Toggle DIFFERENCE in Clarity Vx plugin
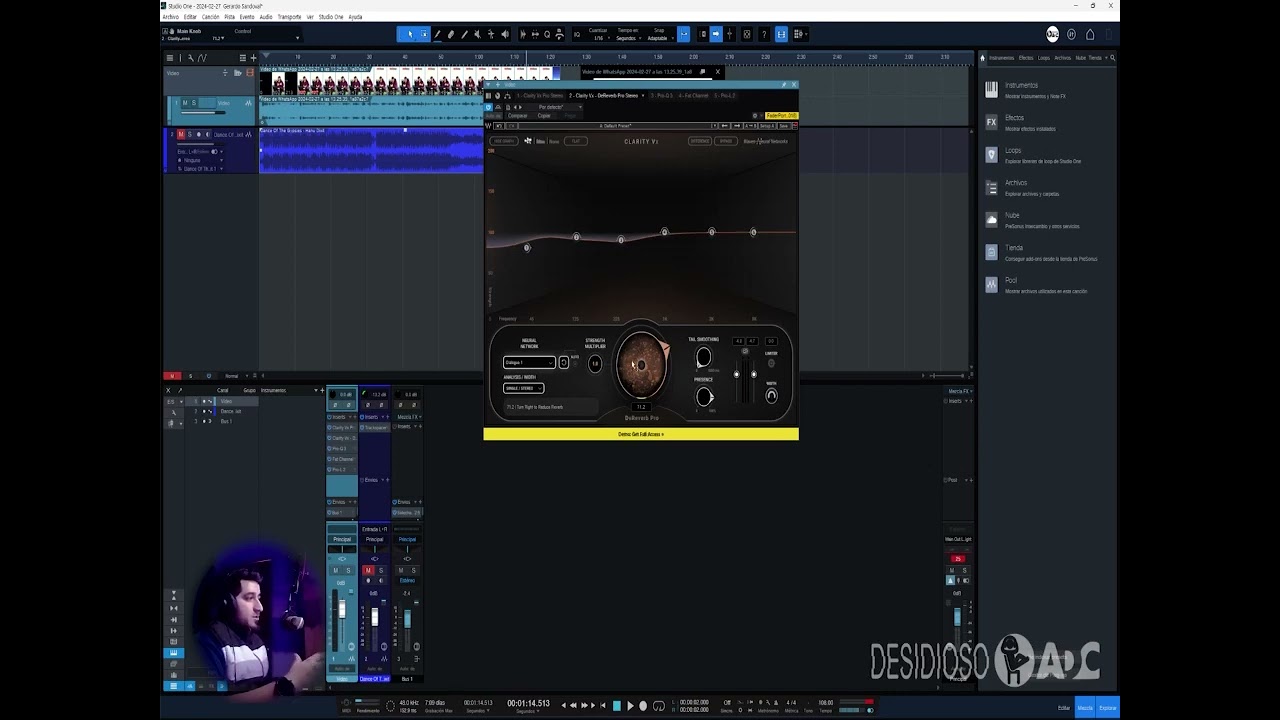 click(x=700, y=141)
